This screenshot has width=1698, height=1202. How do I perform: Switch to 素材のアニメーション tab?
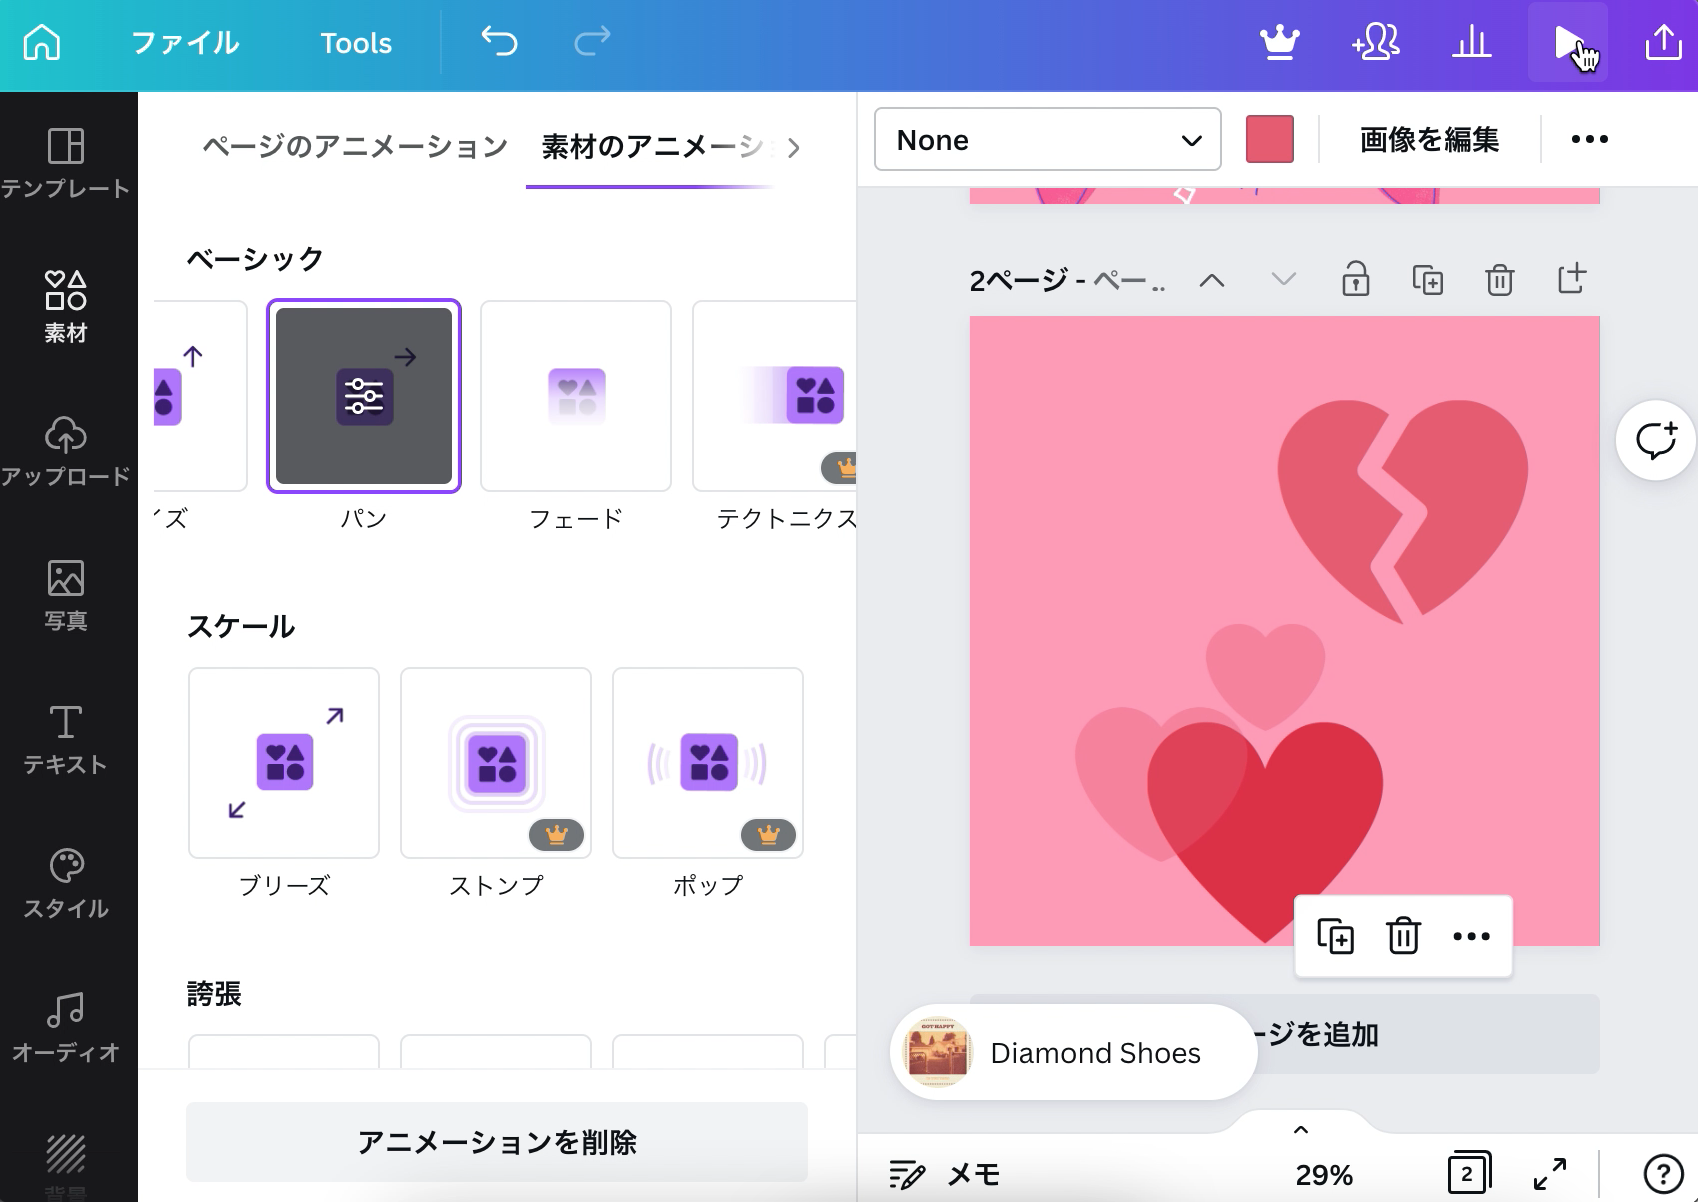pyautogui.click(x=652, y=147)
